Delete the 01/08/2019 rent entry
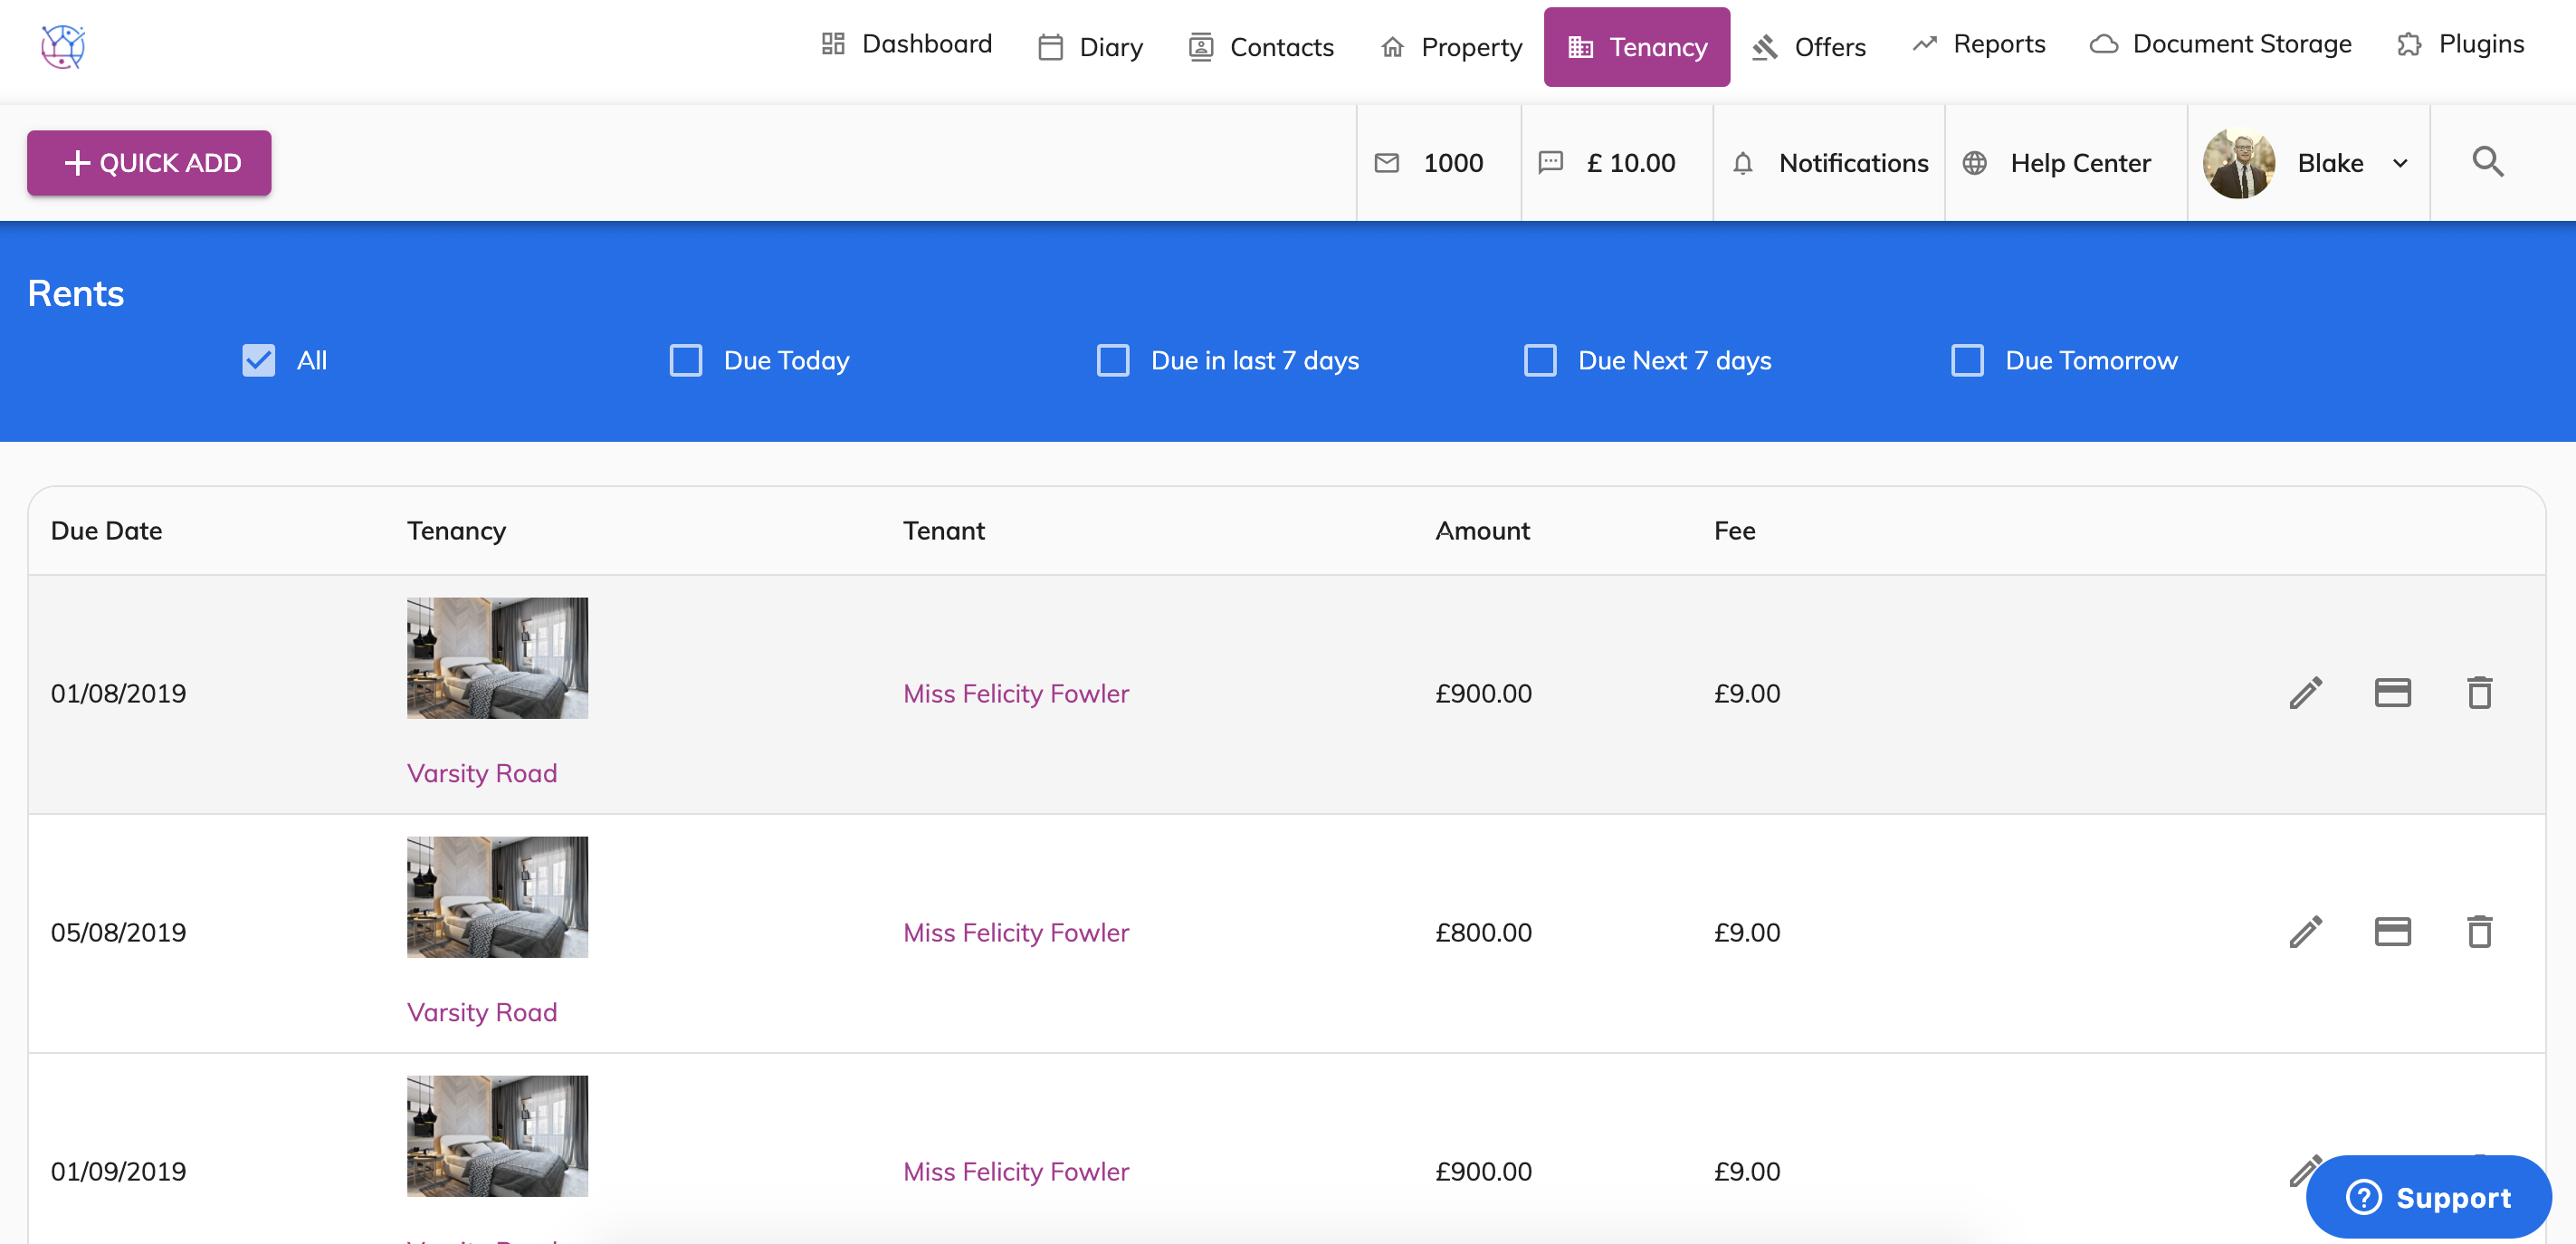This screenshot has width=2576, height=1244. [2479, 693]
